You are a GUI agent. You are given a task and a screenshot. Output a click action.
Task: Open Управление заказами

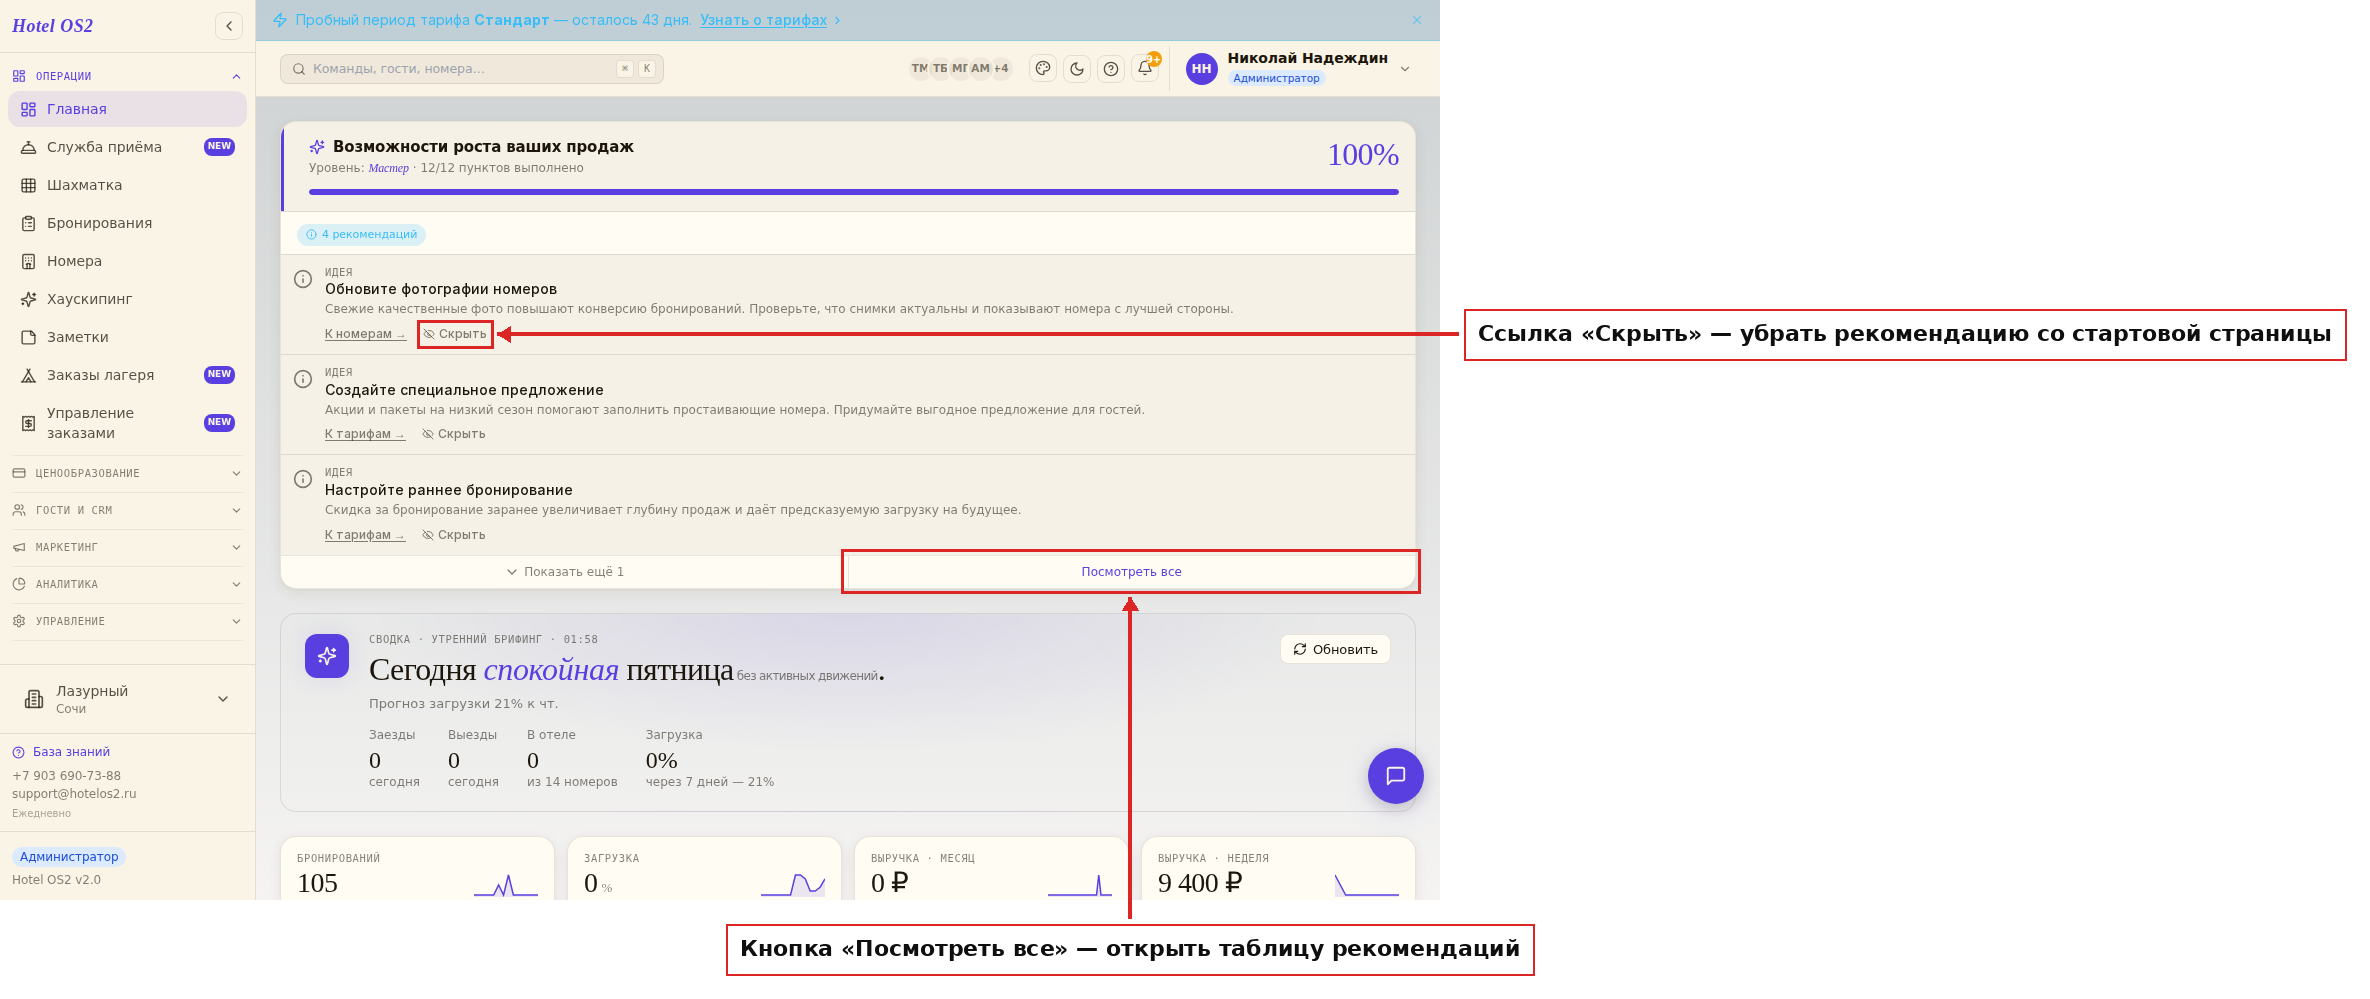(x=127, y=423)
